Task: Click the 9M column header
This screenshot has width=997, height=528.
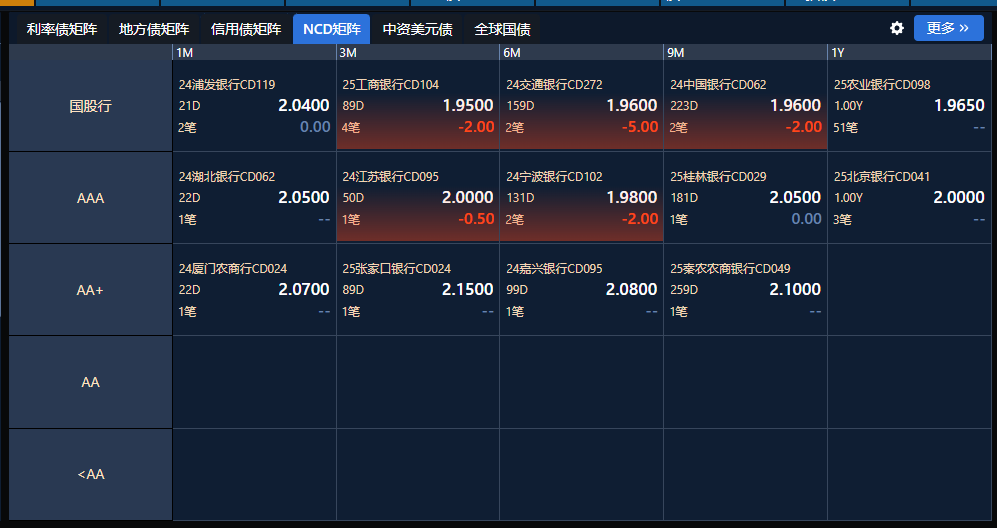Action: (746, 52)
